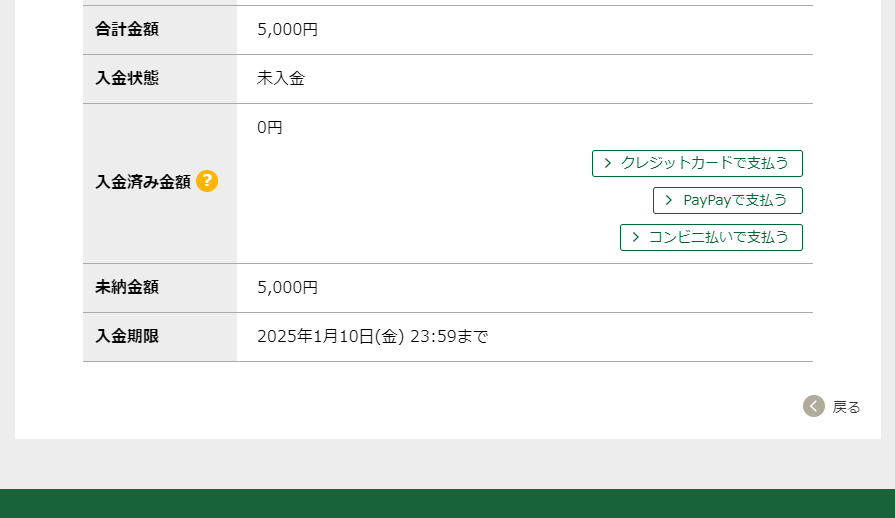Screen dimensions: 895x518
Task: Click the 入金状態 row header
Action: [x=127, y=78]
